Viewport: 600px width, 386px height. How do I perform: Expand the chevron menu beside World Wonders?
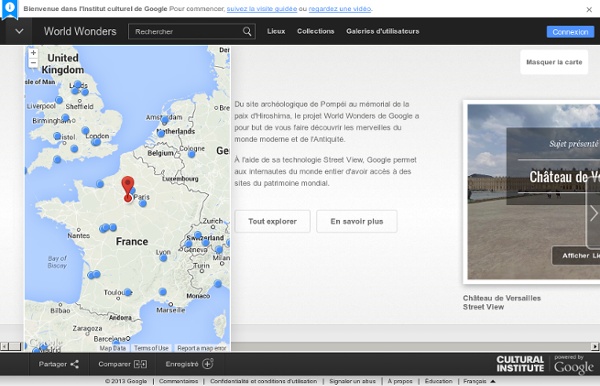point(19,31)
